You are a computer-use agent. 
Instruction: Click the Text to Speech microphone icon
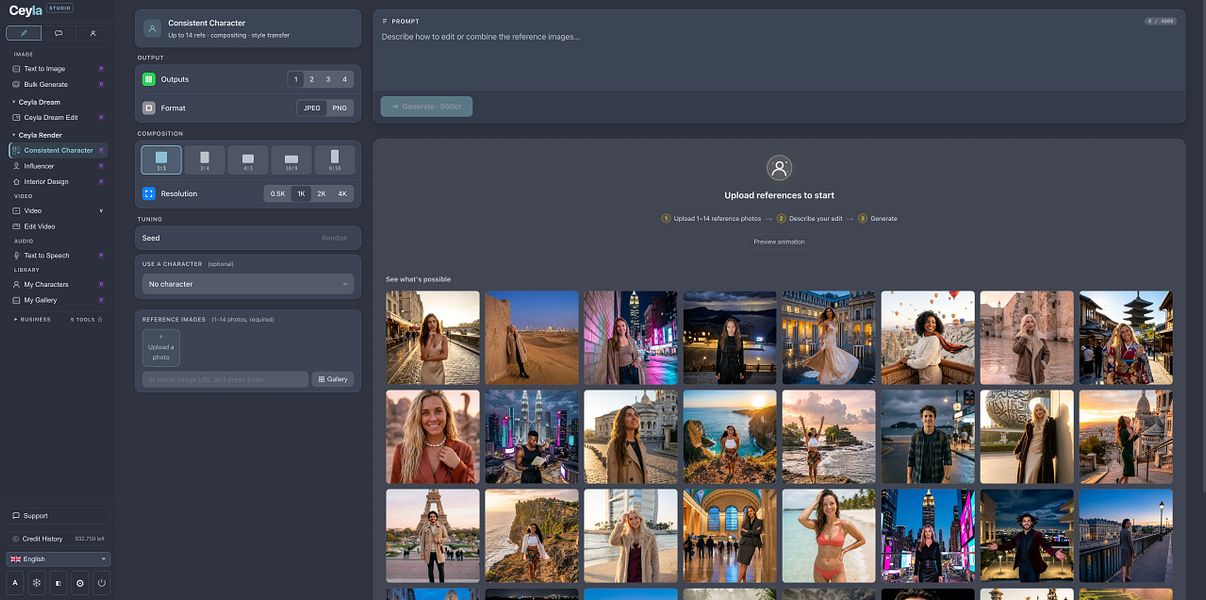[x=16, y=255]
